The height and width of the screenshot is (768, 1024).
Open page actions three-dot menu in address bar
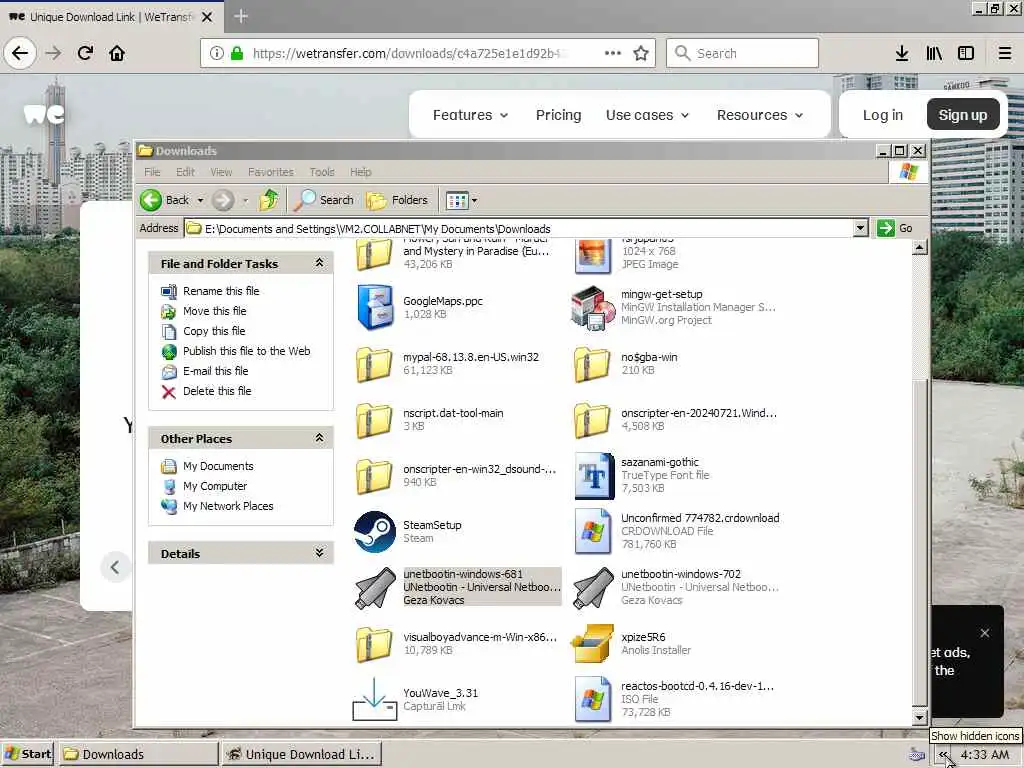613,53
